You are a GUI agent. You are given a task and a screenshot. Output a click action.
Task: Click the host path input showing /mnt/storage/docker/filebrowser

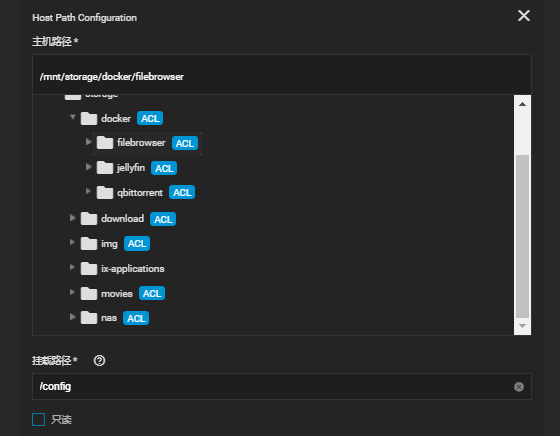click(x=282, y=75)
